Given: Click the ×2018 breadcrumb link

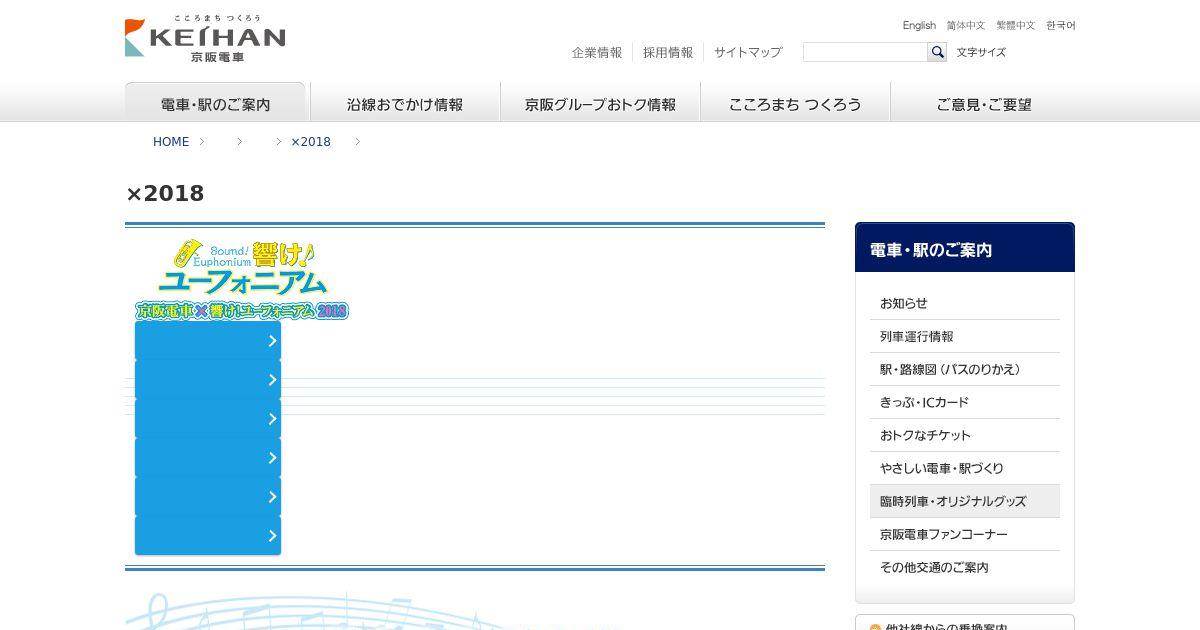Looking at the screenshot, I should (311, 142).
